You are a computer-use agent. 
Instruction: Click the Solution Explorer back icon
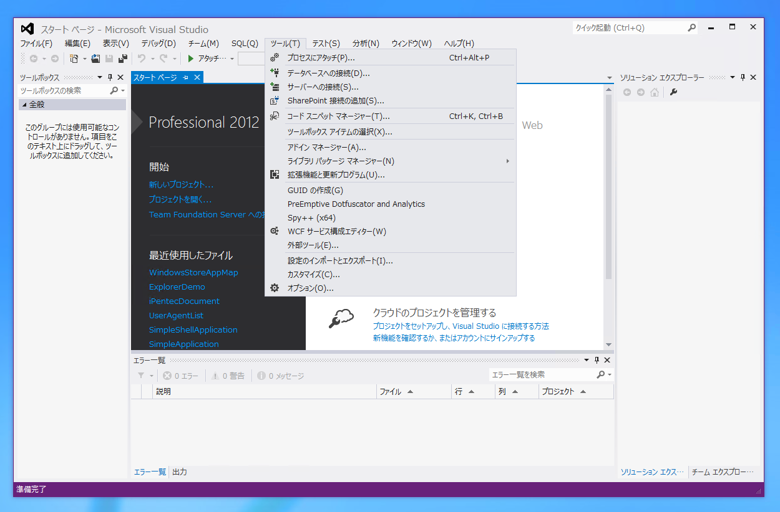point(627,92)
